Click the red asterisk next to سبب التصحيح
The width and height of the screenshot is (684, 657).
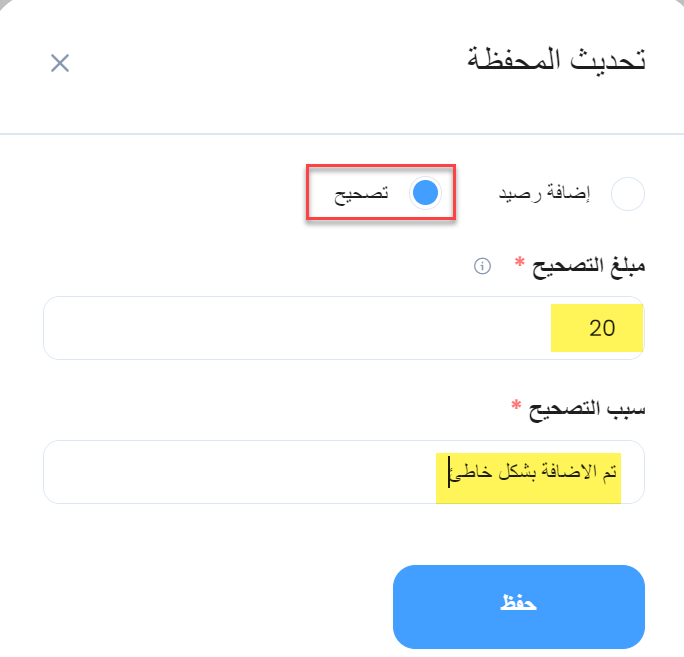[x=516, y=405]
